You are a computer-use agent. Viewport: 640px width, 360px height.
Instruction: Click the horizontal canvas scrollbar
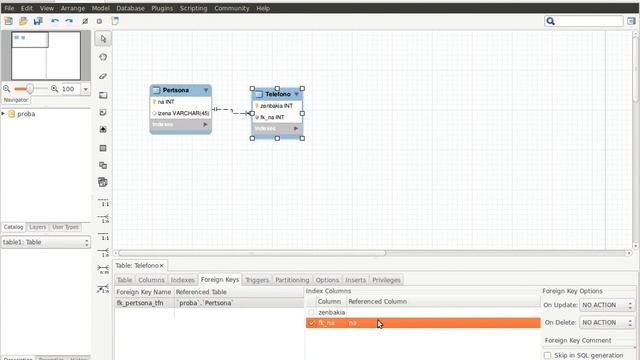click(x=252, y=253)
